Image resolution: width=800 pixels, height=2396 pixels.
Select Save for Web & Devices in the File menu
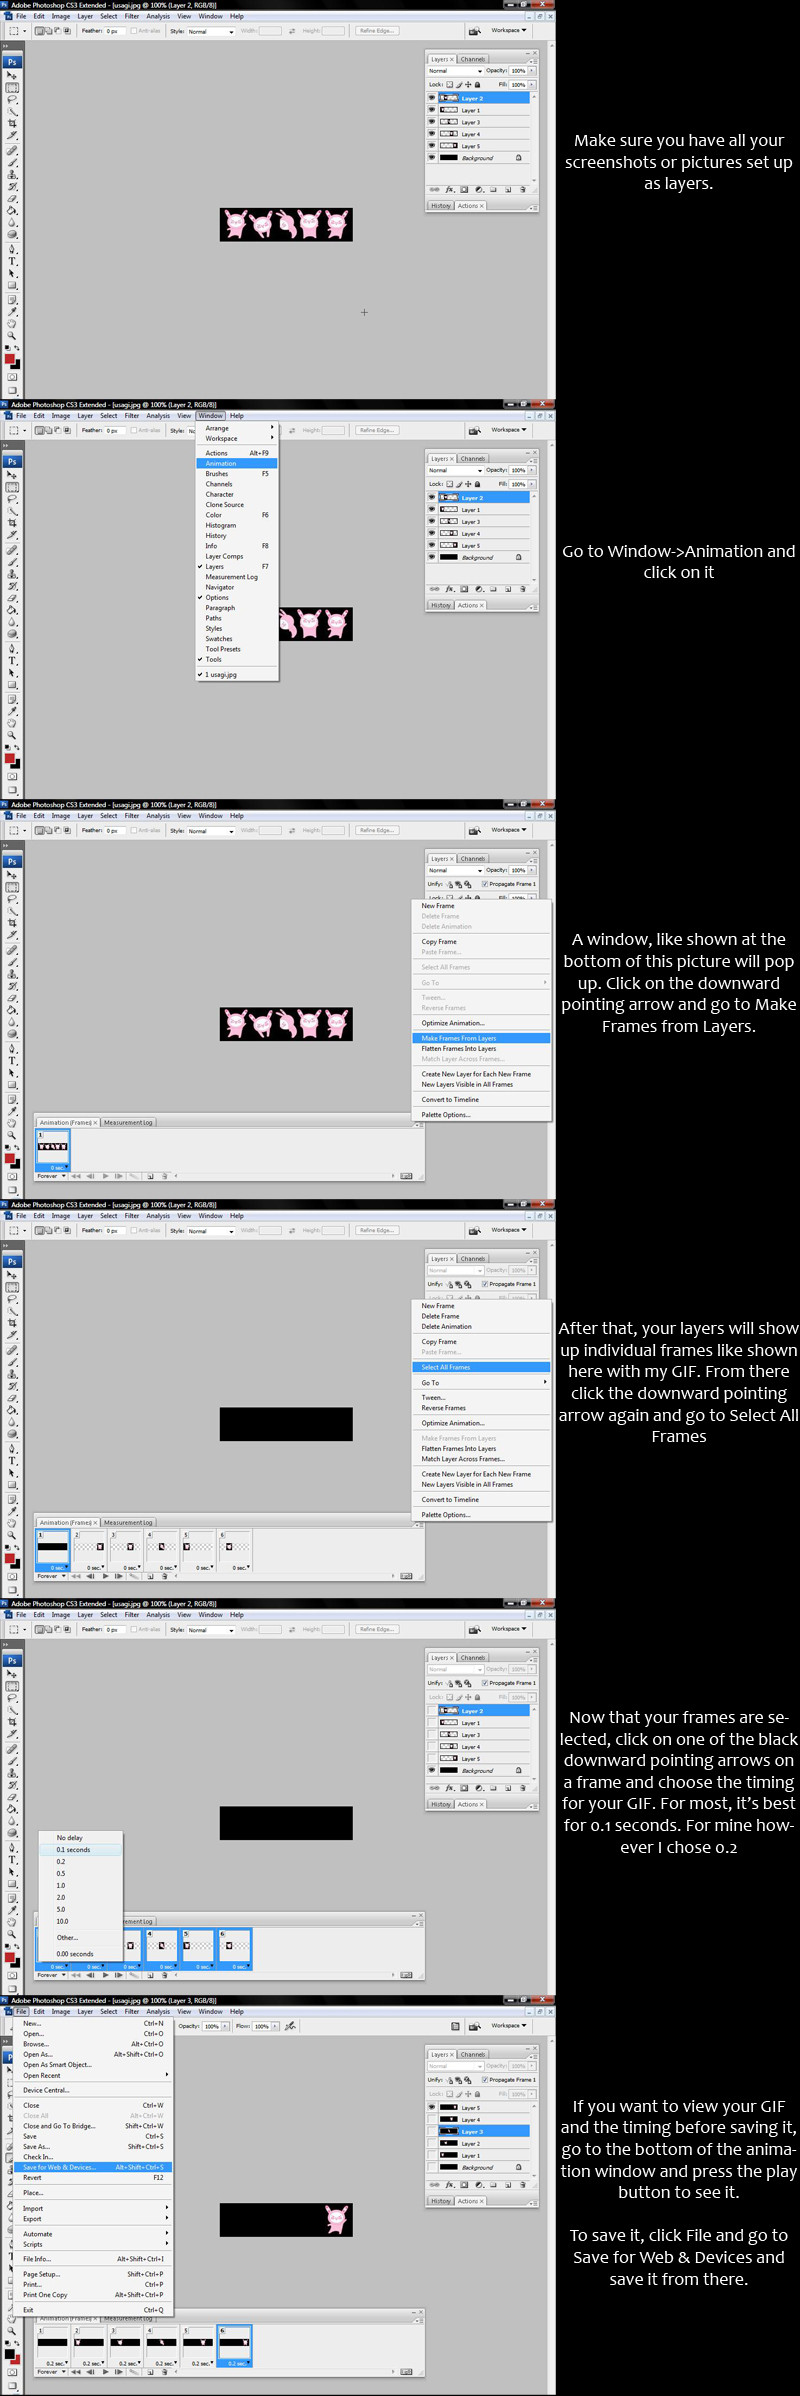tap(94, 2167)
